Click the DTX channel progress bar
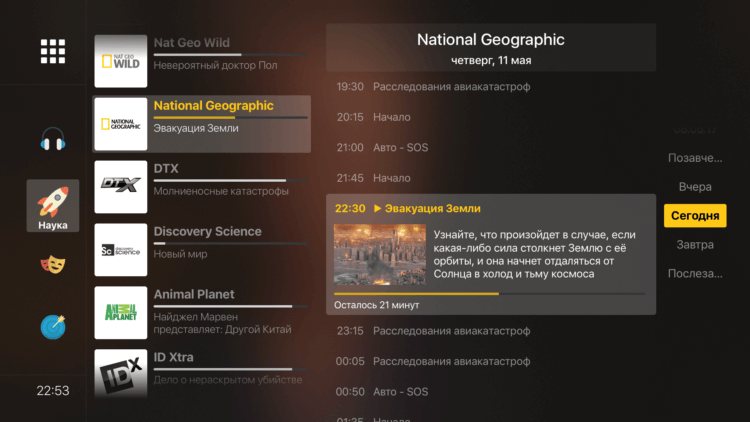The width and height of the screenshot is (750, 422). 230,180
